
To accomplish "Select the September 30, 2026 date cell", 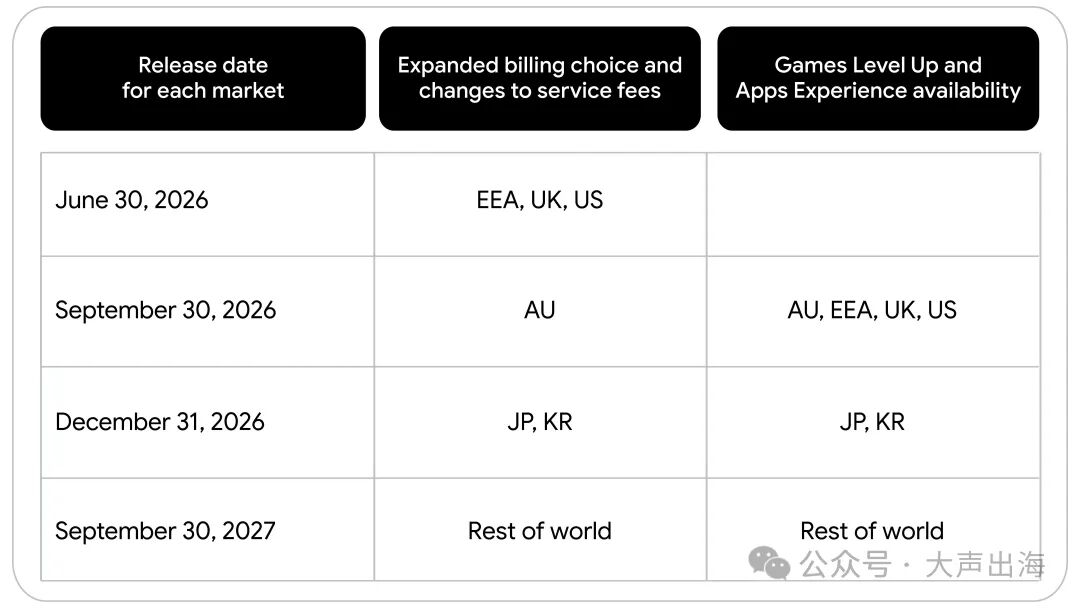I will [207, 311].
